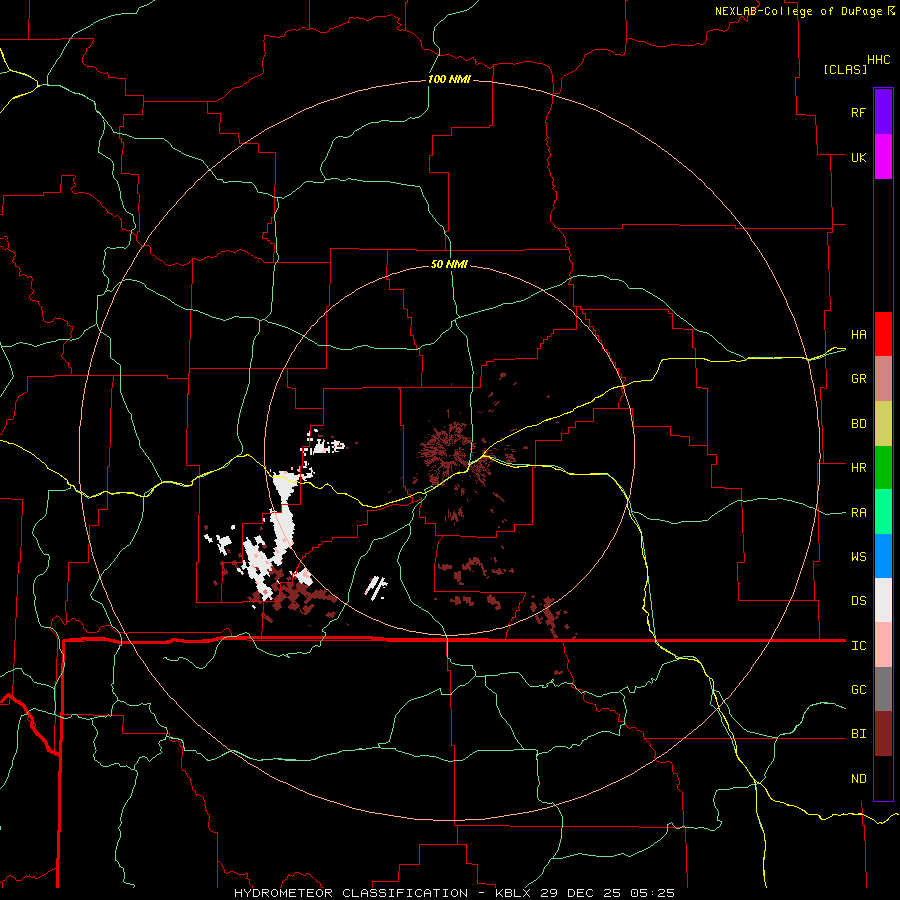Image resolution: width=900 pixels, height=900 pixels.
Task: Click the NEXLAB-College of DuPage credit text
Action: (x=798, y=11)
